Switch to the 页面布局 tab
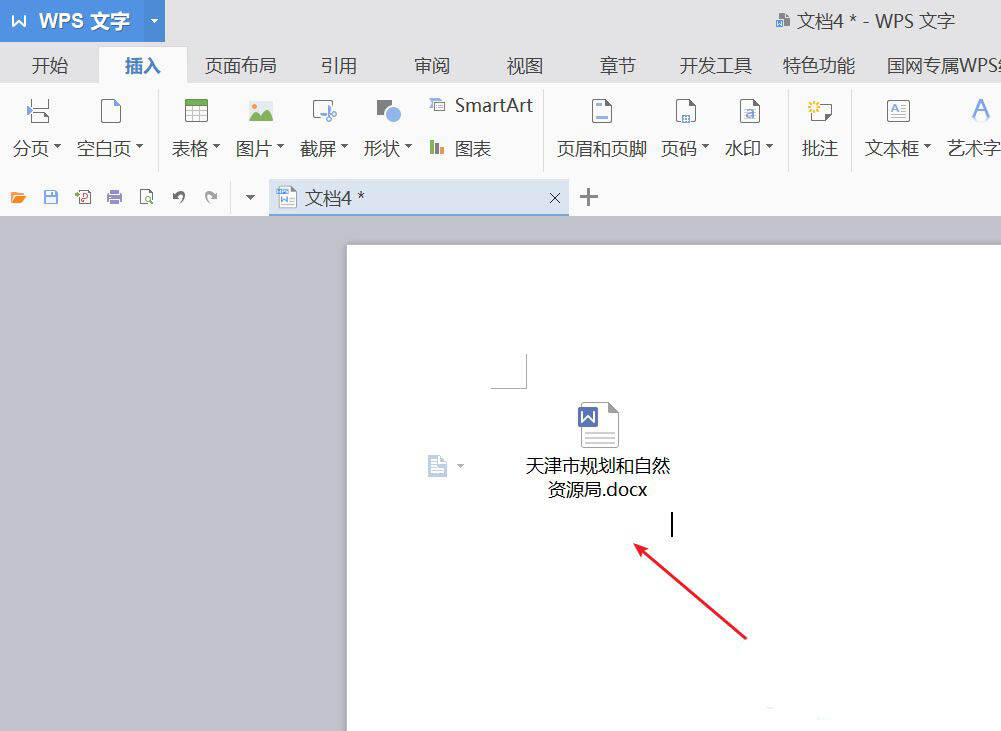1001x731 pixels. pos(241,65)
